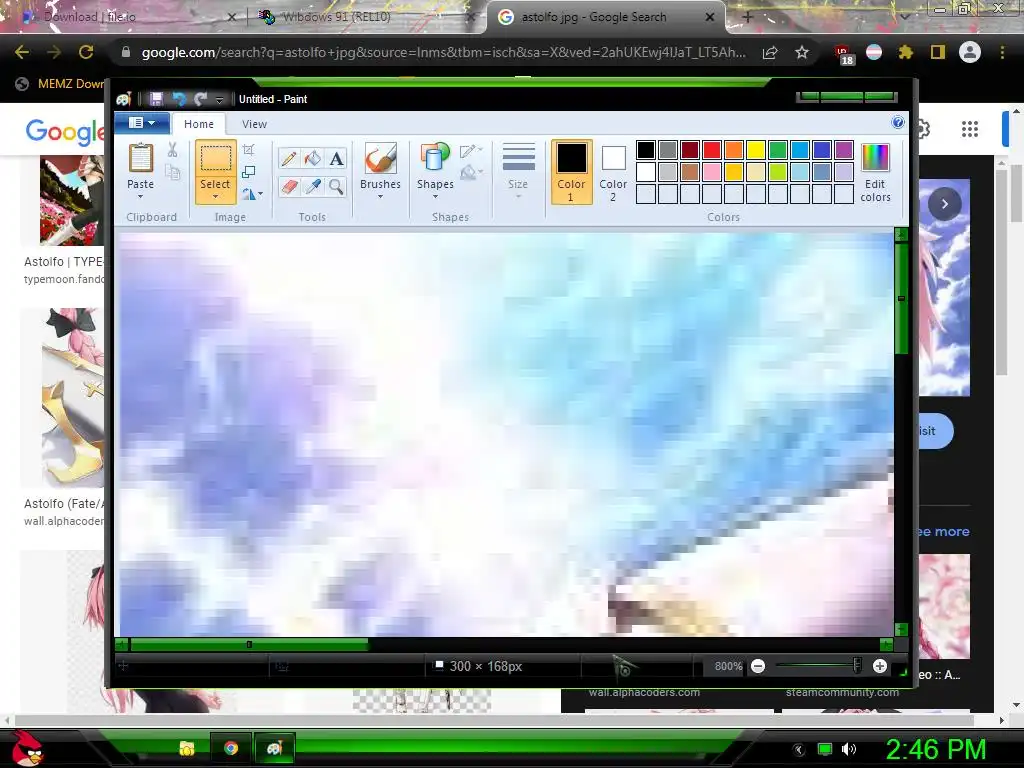Switch to the Home ribbon tab
The width and height of the screenshot is (1024, 768).
point(199,124)
